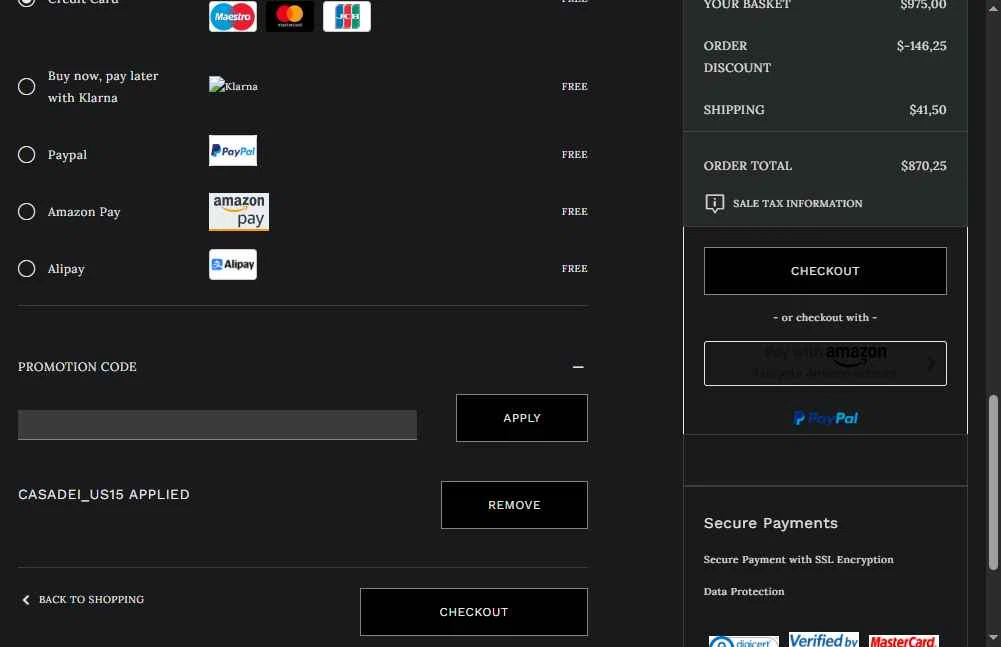1001x647 pixels.
Task: Click the Maestro card logo
Action: click(x=233, y=16)
